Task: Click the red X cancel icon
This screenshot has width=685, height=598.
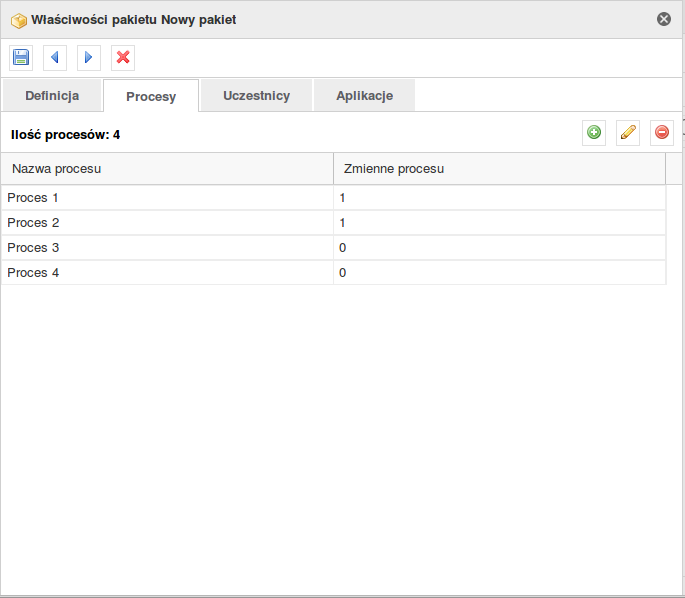Action: coord(123,58)
